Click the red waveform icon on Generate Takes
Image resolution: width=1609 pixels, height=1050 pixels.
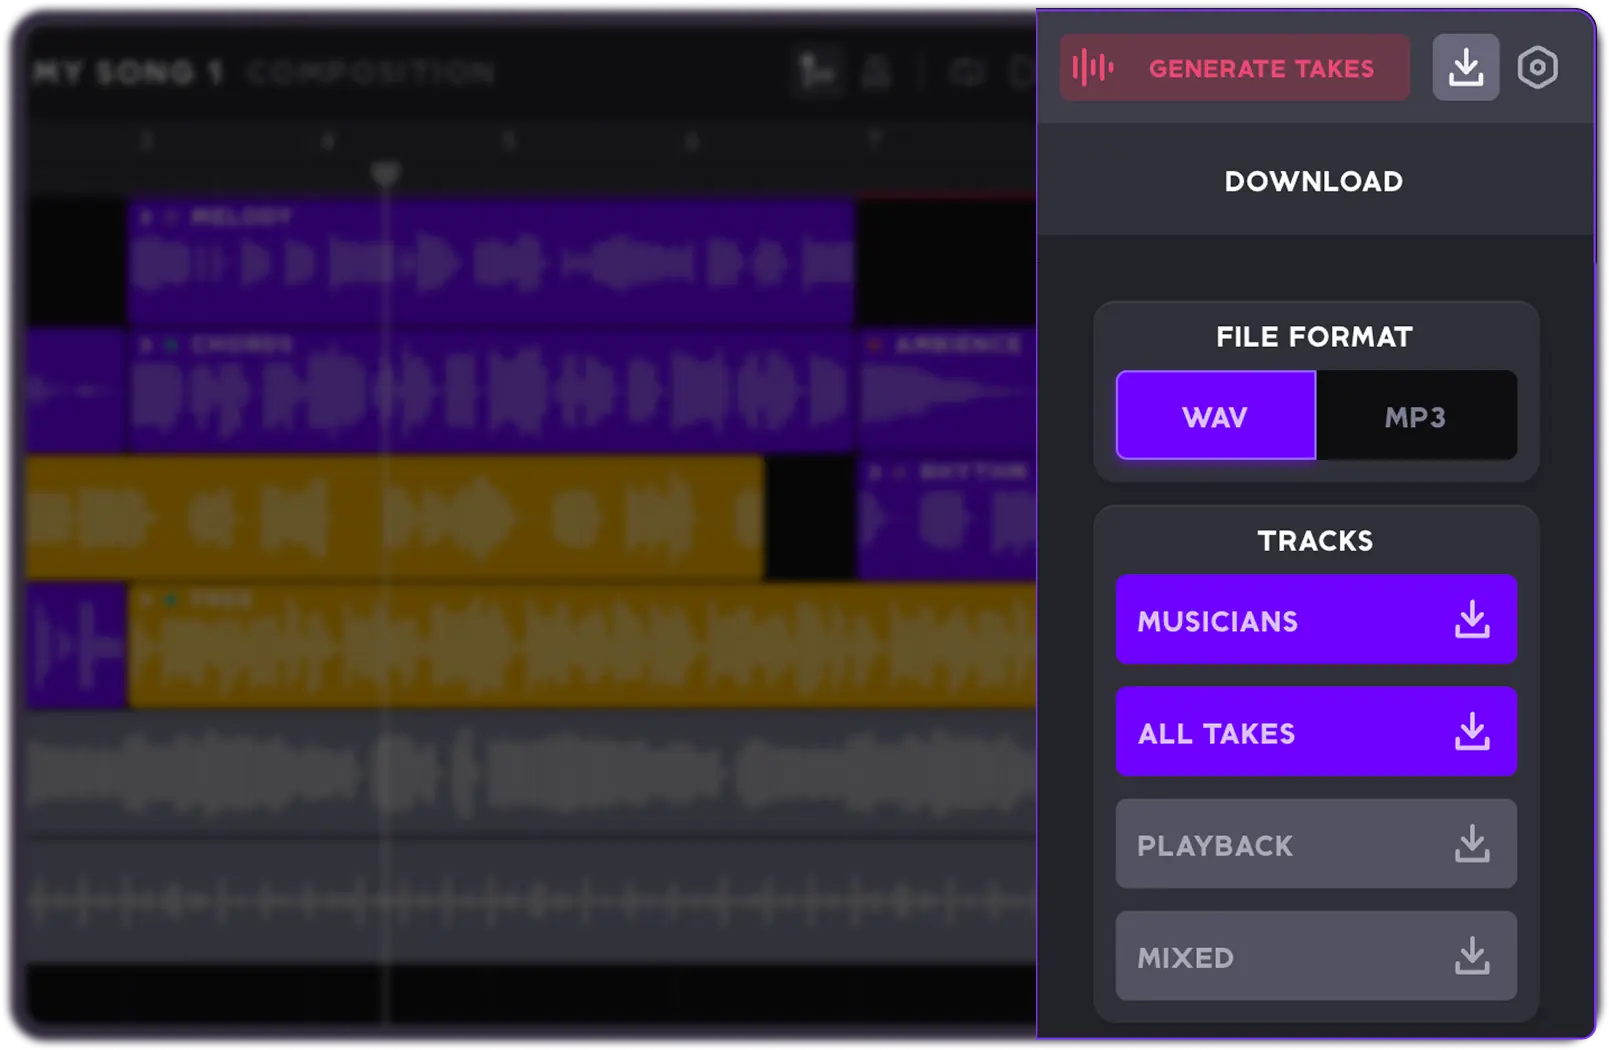1092,67
